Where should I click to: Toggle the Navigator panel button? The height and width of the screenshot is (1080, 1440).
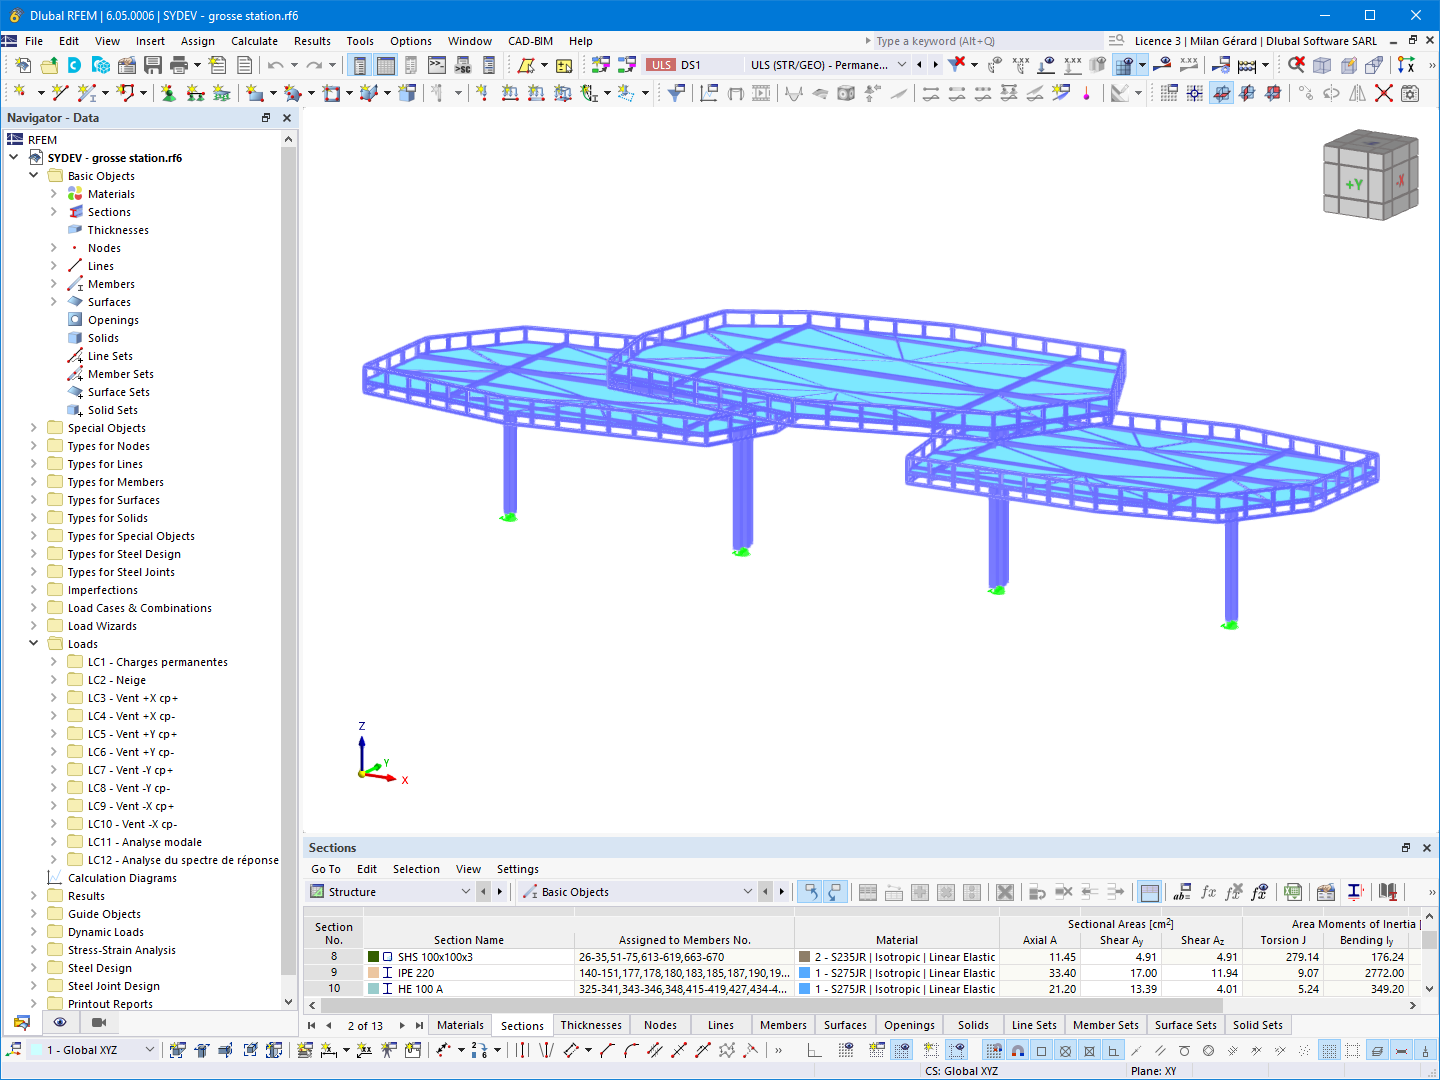click(359, 65)
